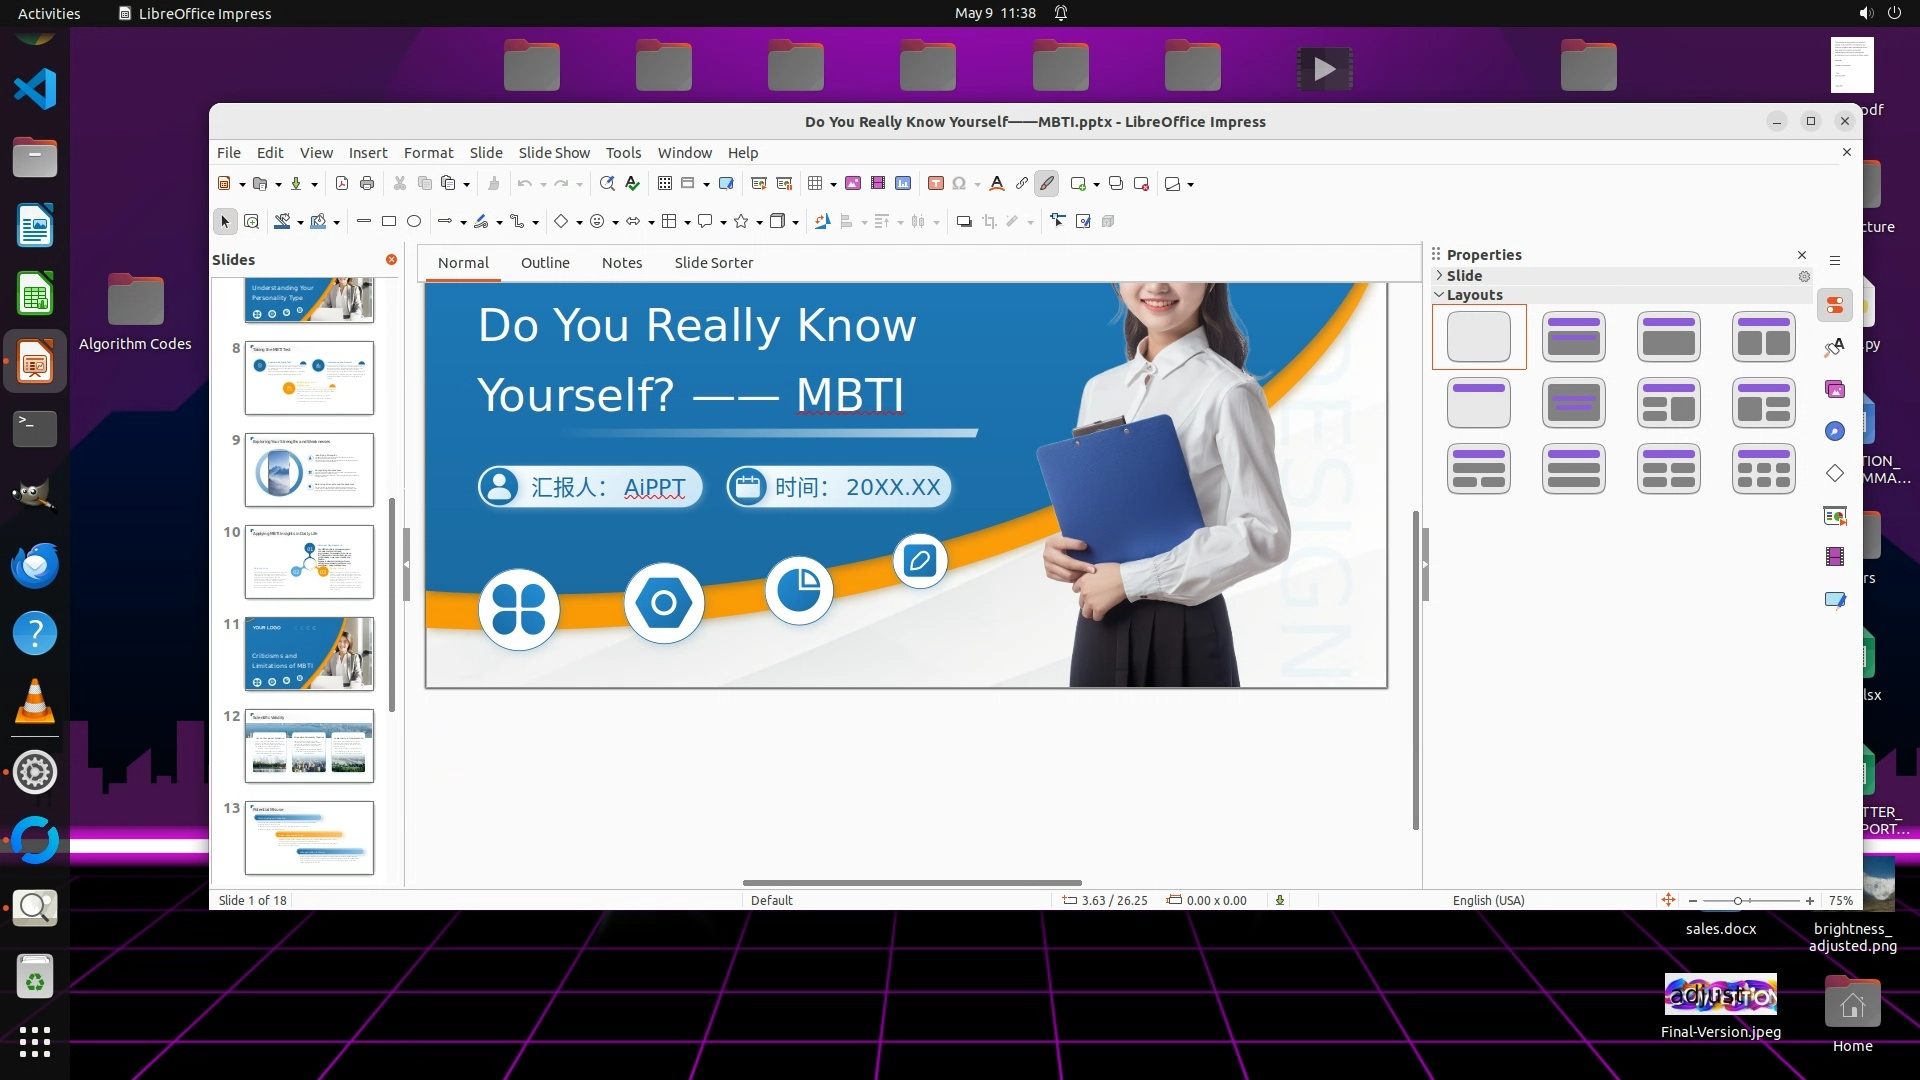Screen dimensions: 1920x1080
Task: Select the Ellipse drawing tool
Action: [x=414, y=222]
